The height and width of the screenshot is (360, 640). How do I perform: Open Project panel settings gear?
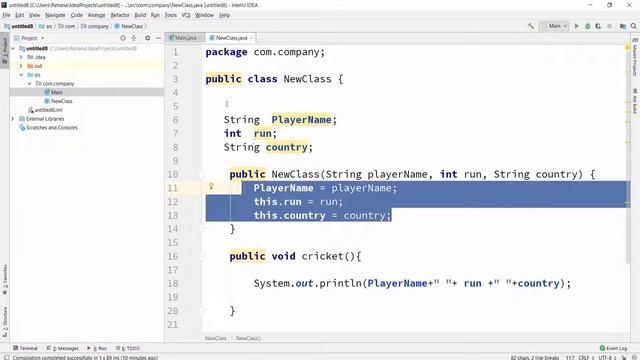click(x=147, y=38)
